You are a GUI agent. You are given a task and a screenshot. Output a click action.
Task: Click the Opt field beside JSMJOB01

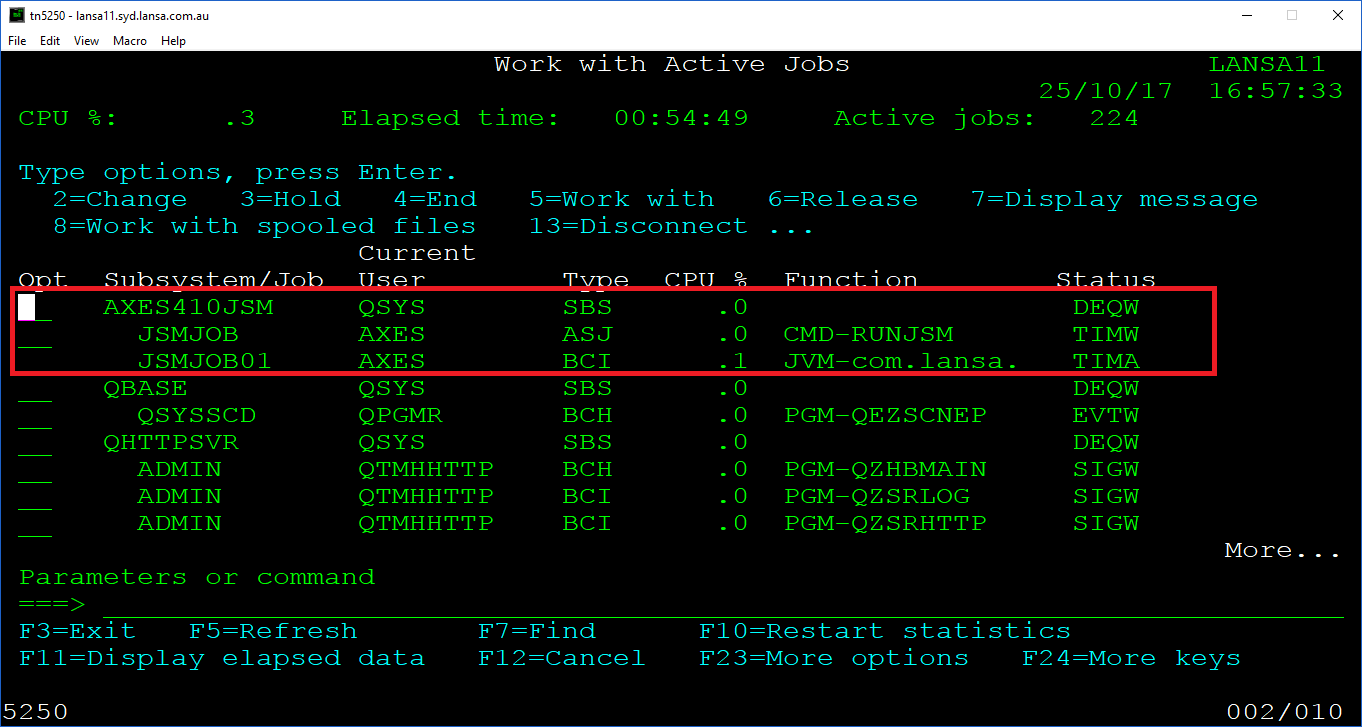[x=34, y=362]
